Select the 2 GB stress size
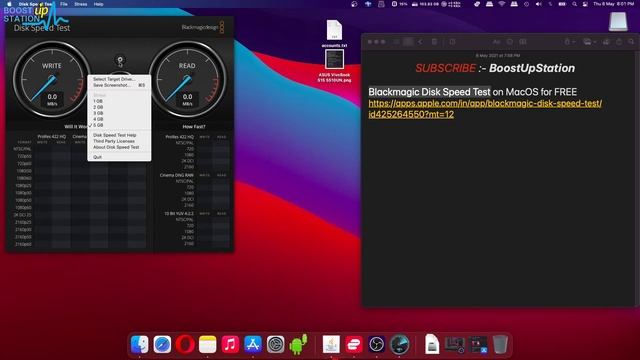 click(x=119, y=107)
